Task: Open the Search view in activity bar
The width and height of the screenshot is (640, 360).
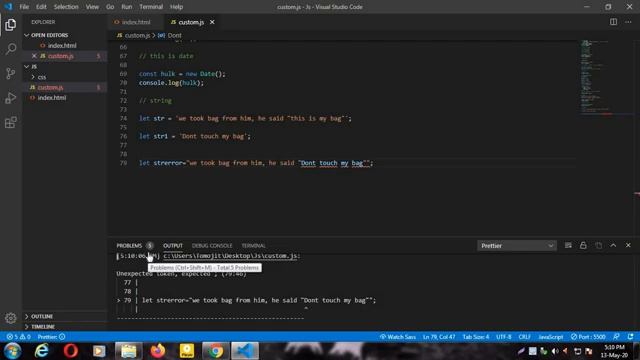Action: tap(11, 49)
